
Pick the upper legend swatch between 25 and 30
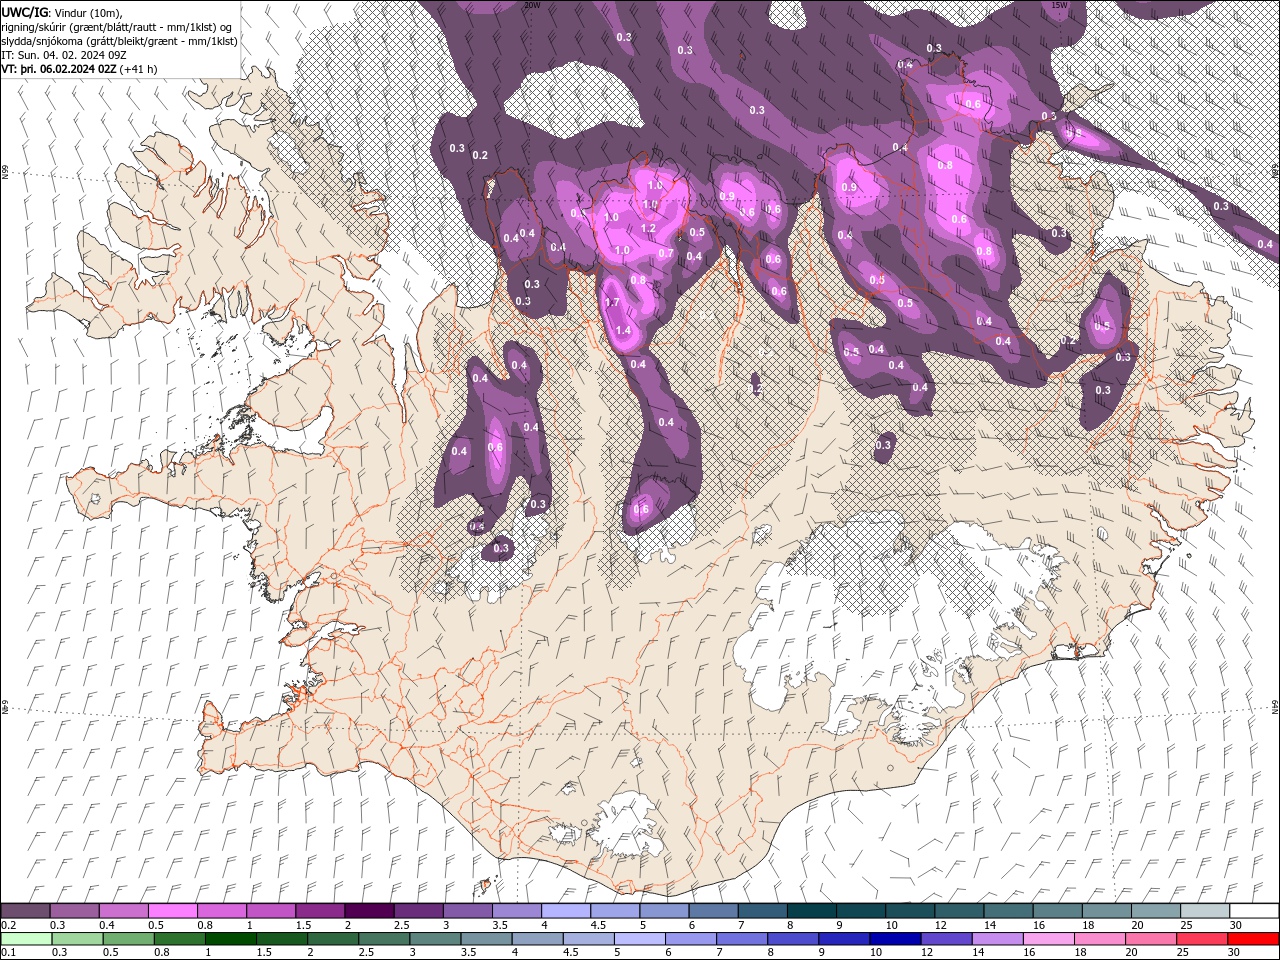point(1205,911)
